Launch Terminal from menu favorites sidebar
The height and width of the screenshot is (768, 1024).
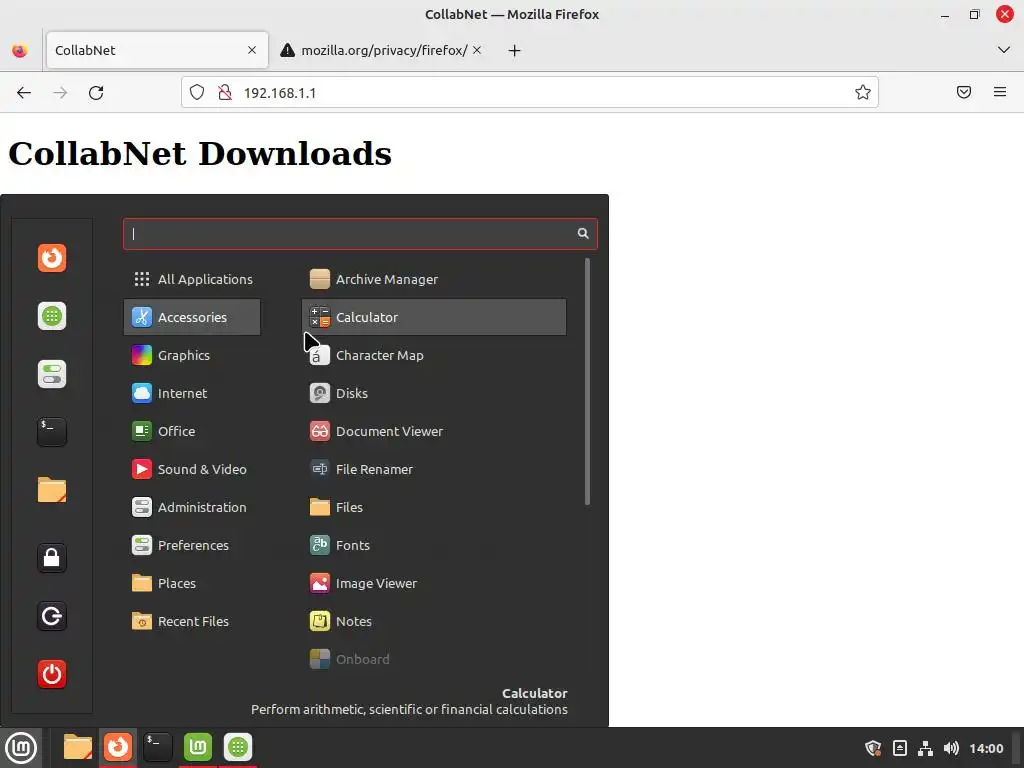click(52, 432)
